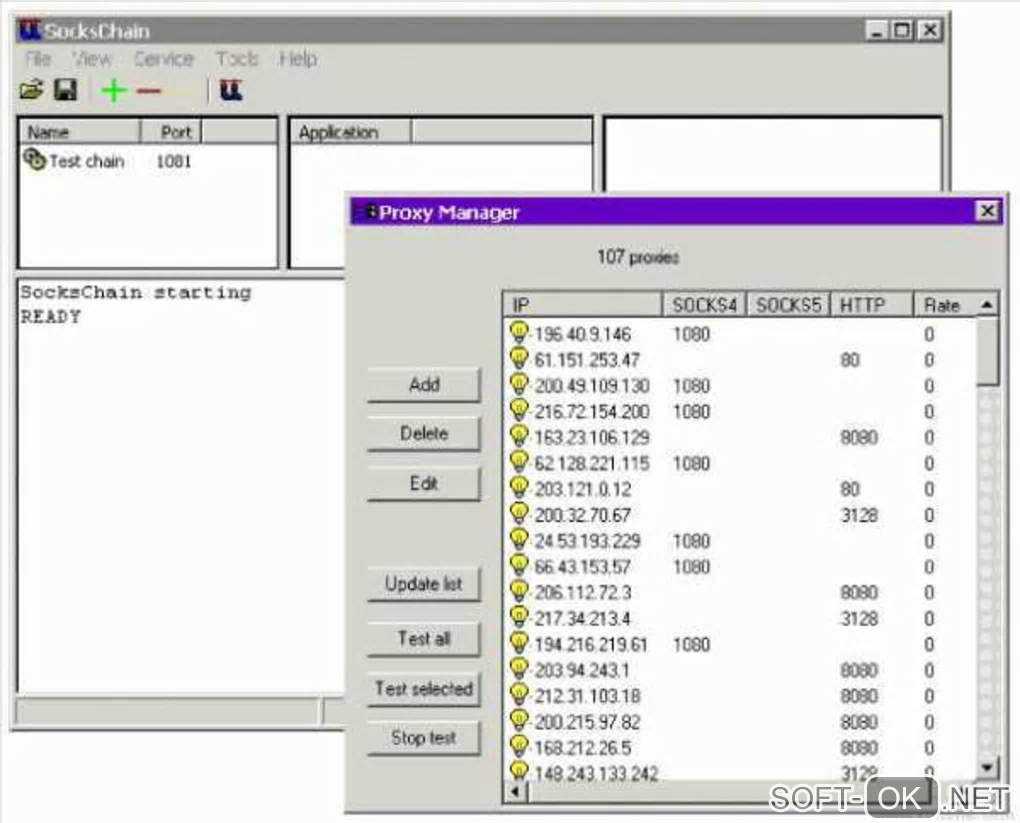This screenshot has width=1020, height=823.
Task: Click the Delete proxy button
Action: (x=424, y=433)
